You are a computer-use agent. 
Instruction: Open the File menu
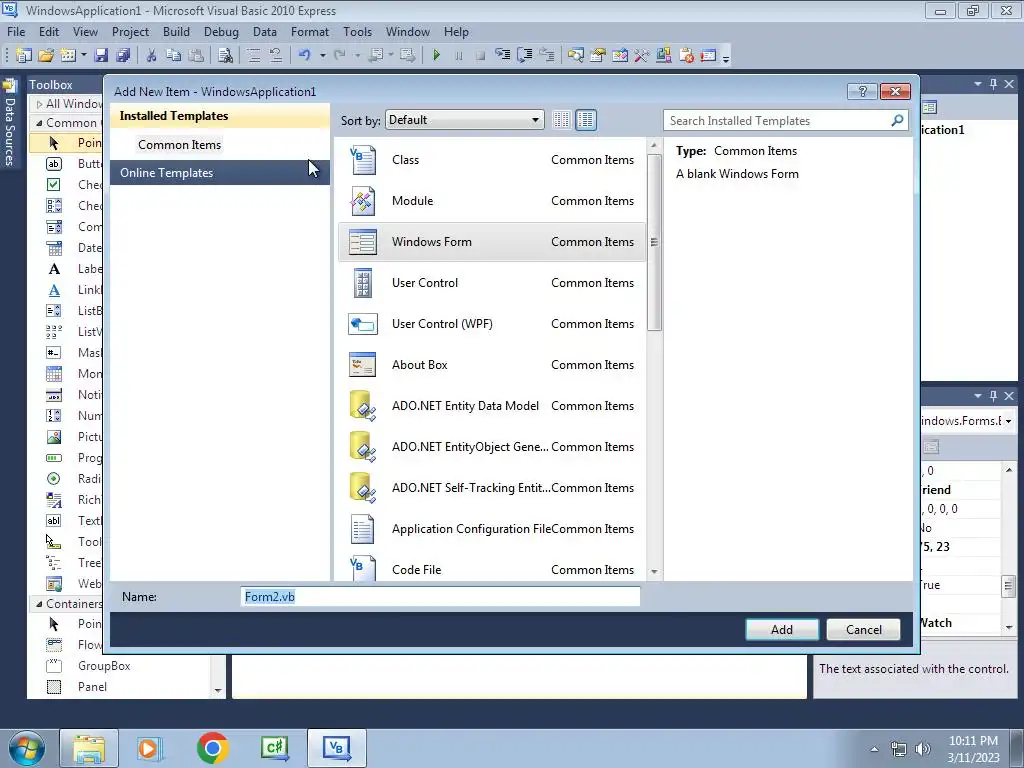click(x=16, y=32)
